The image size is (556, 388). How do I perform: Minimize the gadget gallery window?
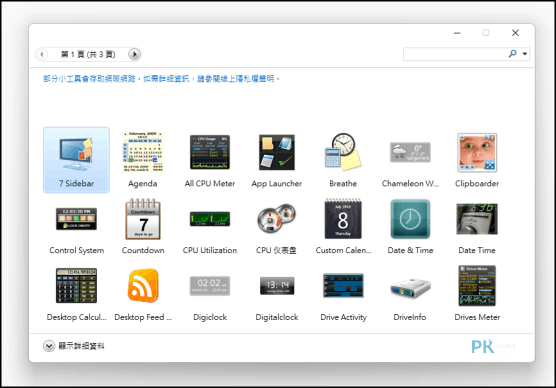tap(457, 33)
